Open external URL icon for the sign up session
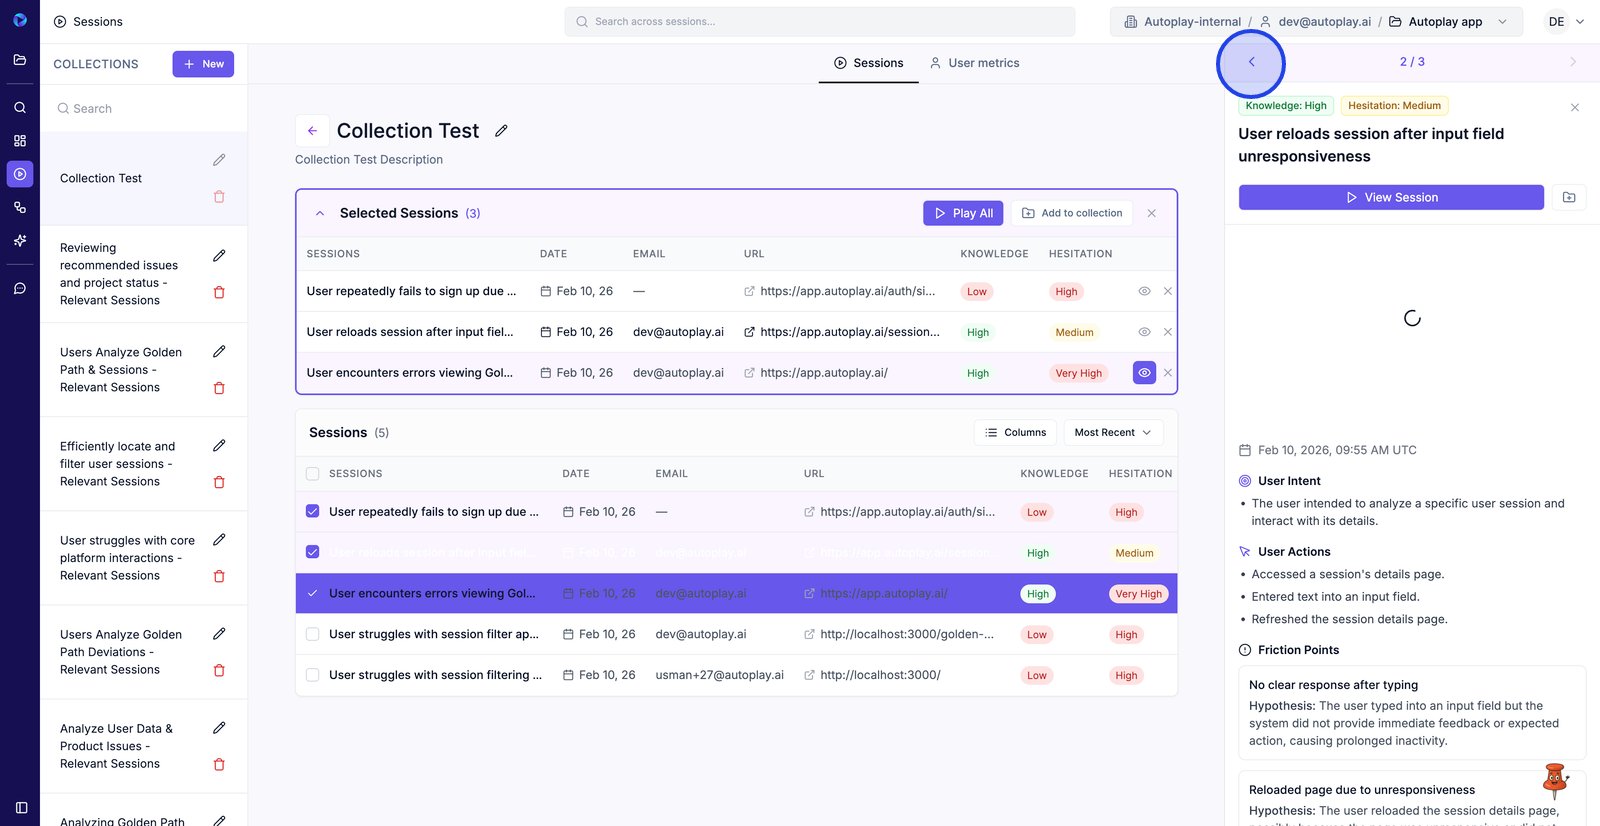 [x=749, y=292]
